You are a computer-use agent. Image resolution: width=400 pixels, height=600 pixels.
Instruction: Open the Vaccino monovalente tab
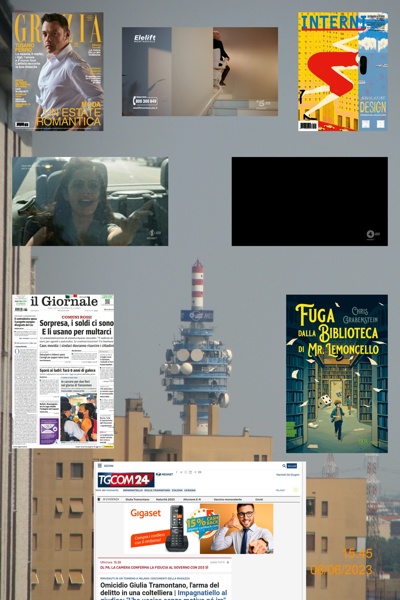point(227,499)
